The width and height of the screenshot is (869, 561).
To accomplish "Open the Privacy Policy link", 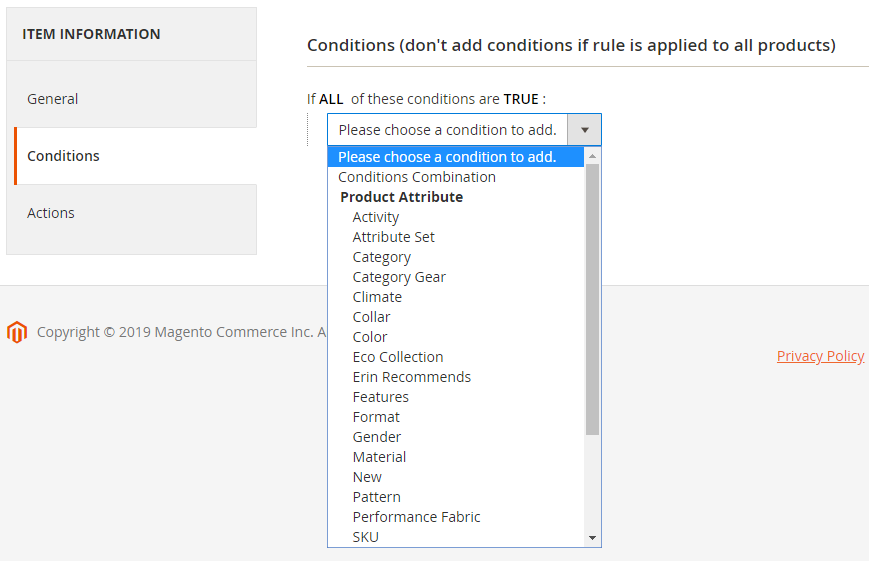I will [820, 356].
